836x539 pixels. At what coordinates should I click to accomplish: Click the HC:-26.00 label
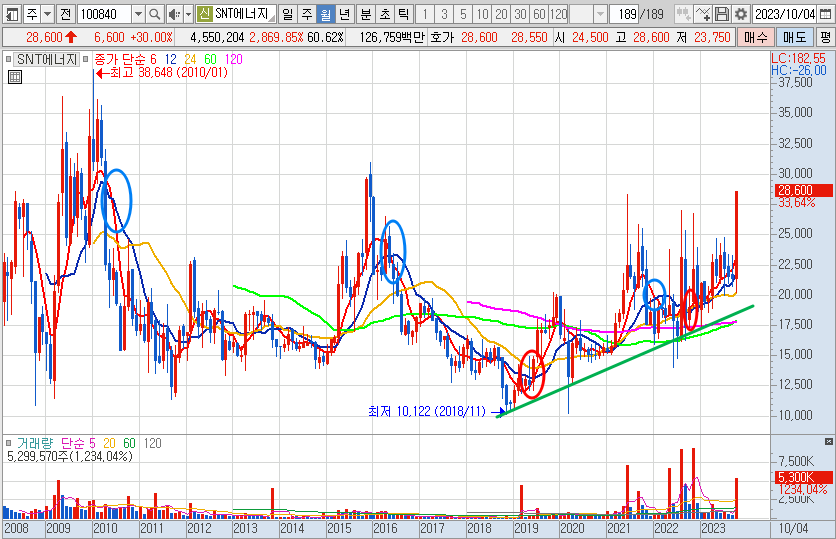(798, 70)
